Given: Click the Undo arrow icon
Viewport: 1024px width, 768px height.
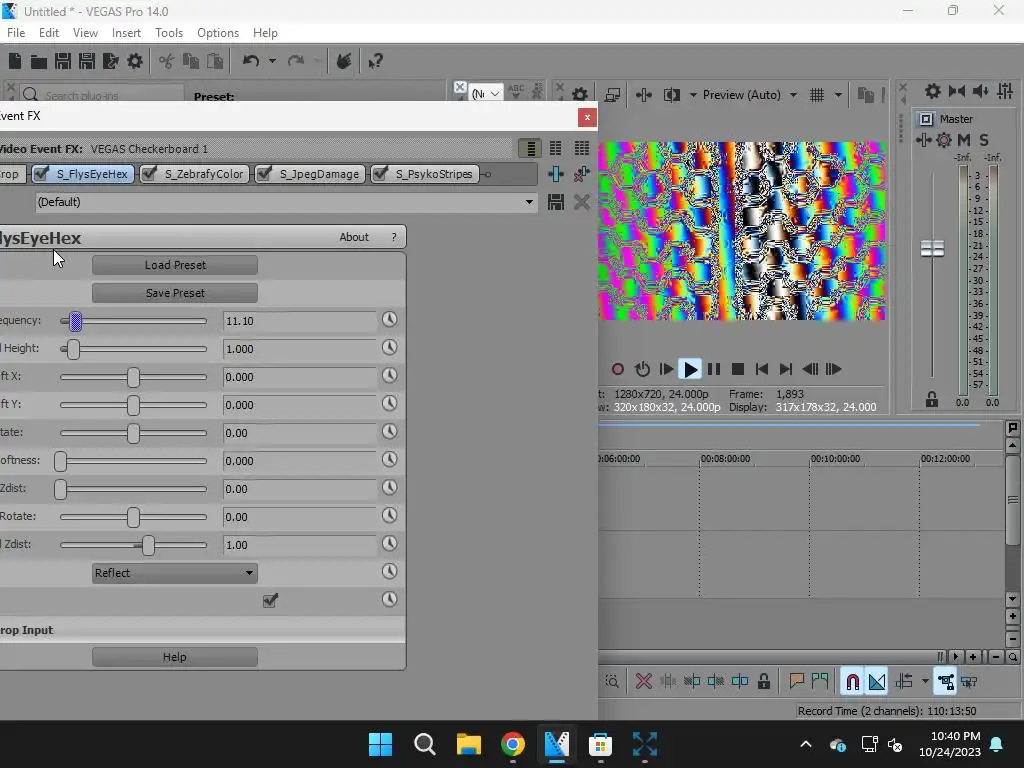Looking at the screenshot, I should pyautogui.click(x=251, y=61).
